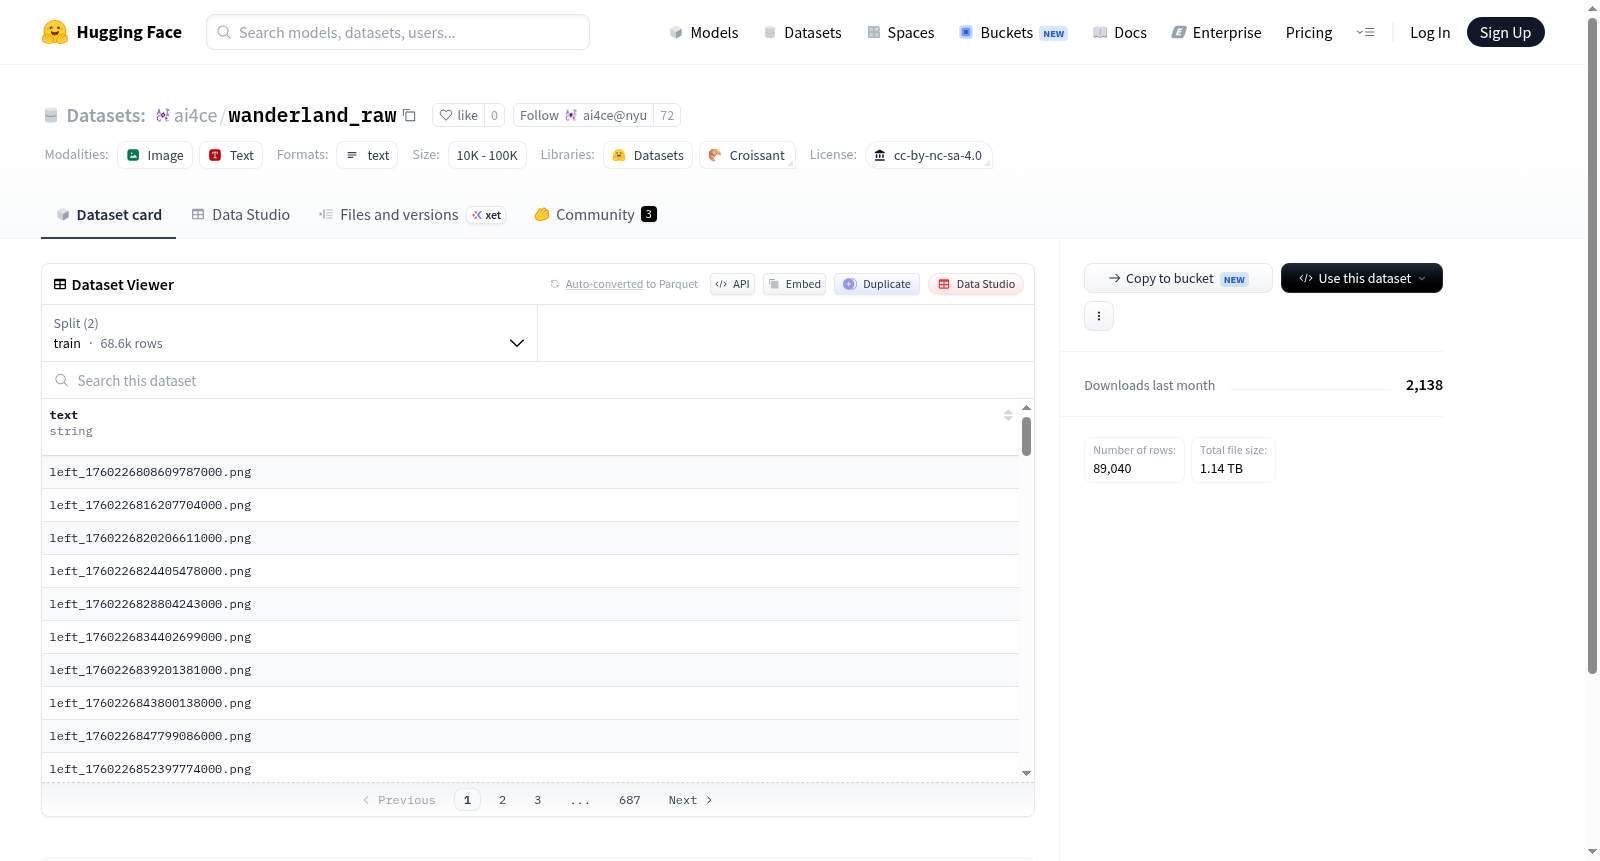
Task: Click the Next page button
Action: point(690,800)
